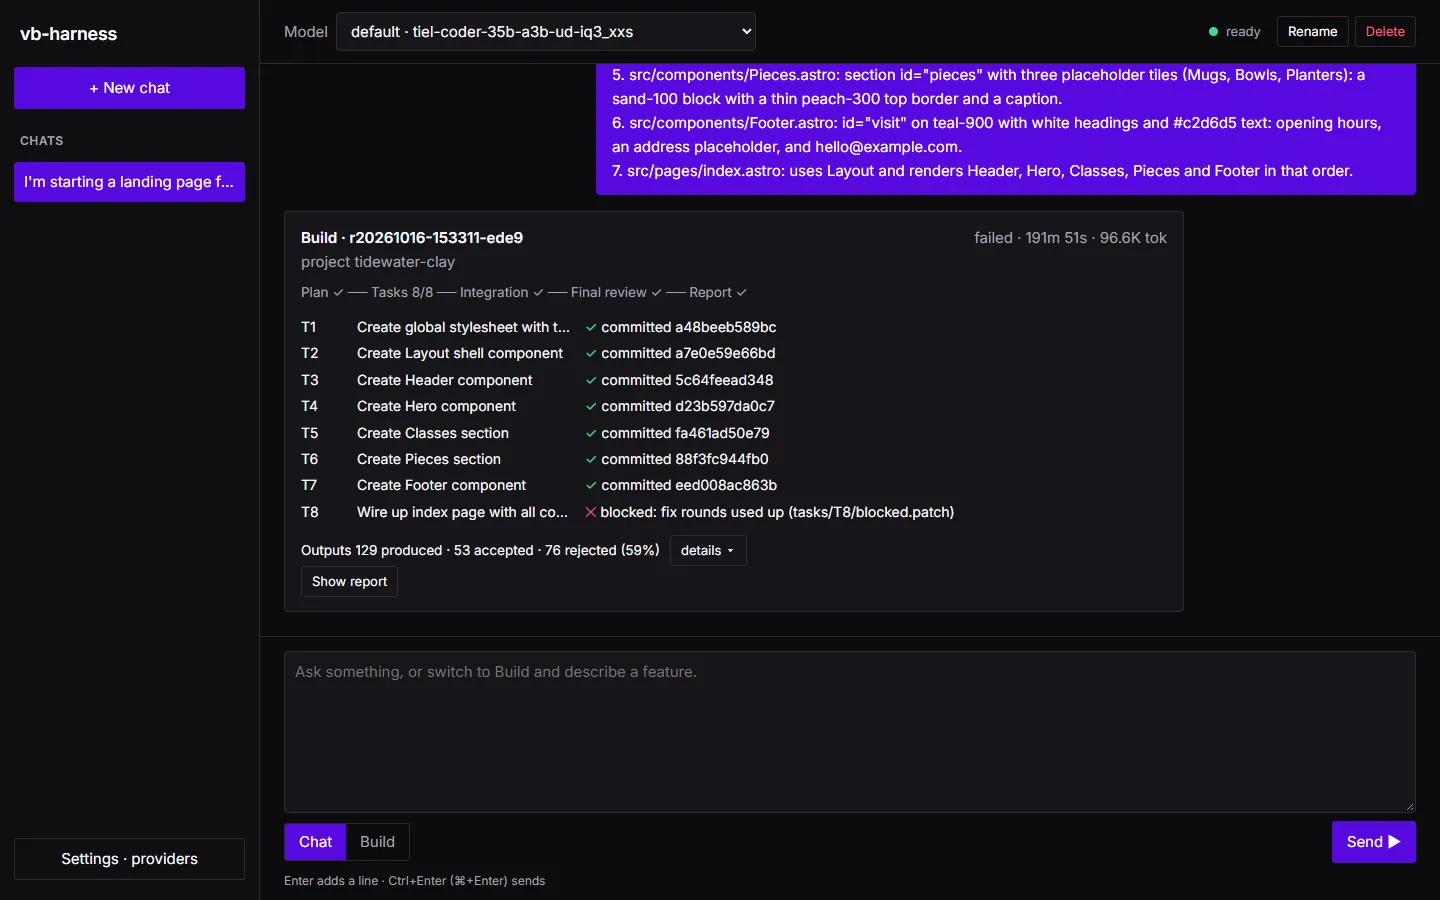Screen dimensions: 1440x900
Task: Open Settings · providers
Action: [129, 859]
